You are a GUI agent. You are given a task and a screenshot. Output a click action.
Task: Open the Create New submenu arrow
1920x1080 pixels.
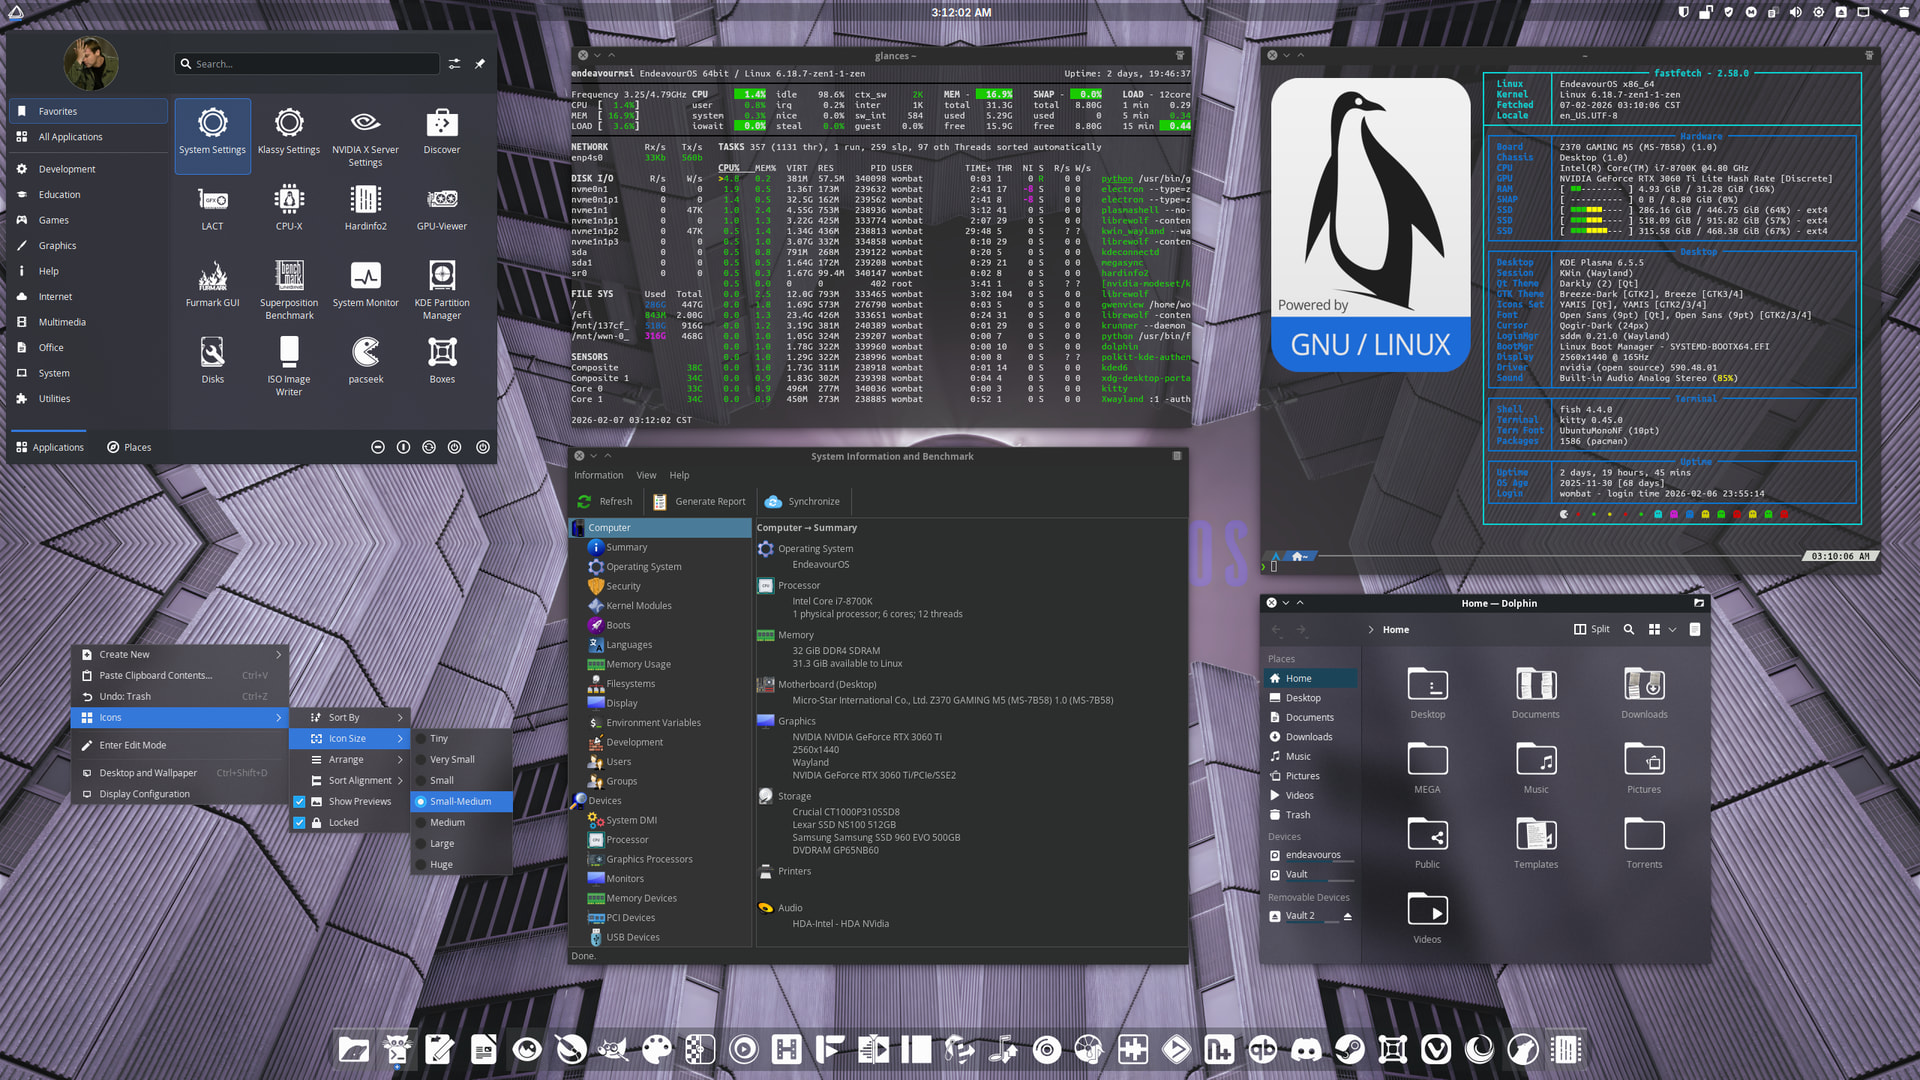278,655
